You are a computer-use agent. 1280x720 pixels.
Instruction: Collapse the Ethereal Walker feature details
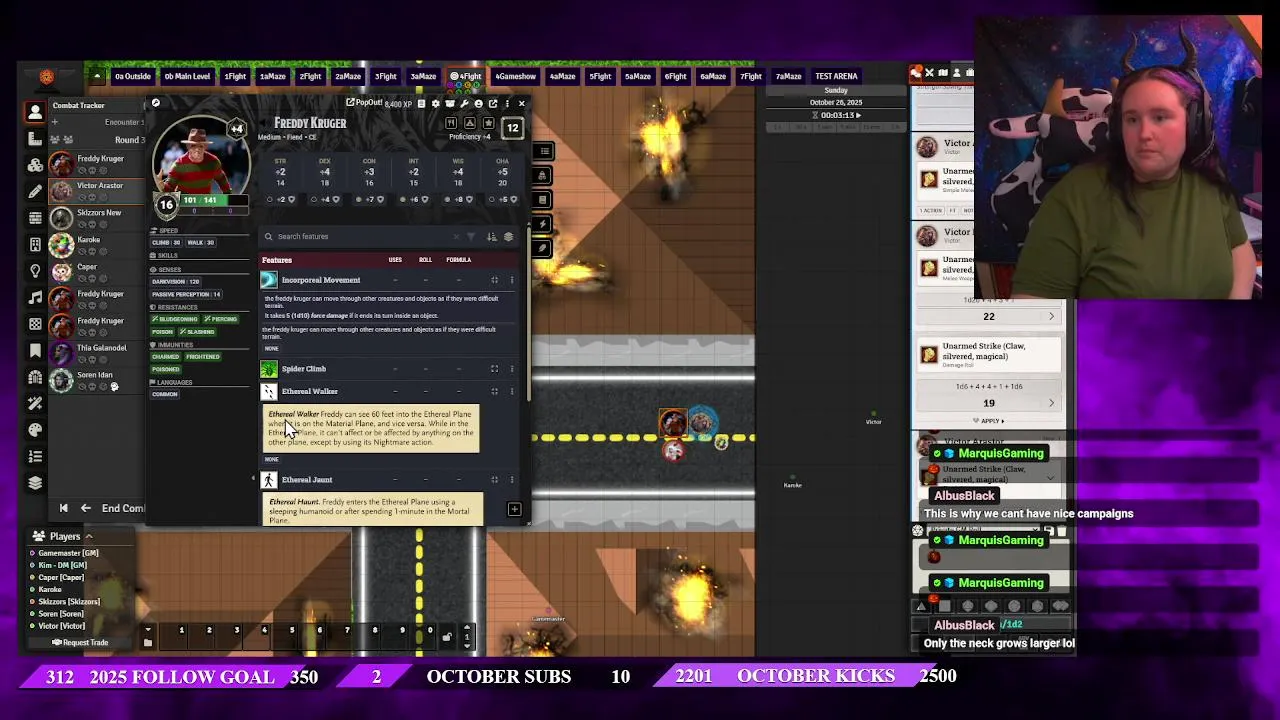click(494, 392)
